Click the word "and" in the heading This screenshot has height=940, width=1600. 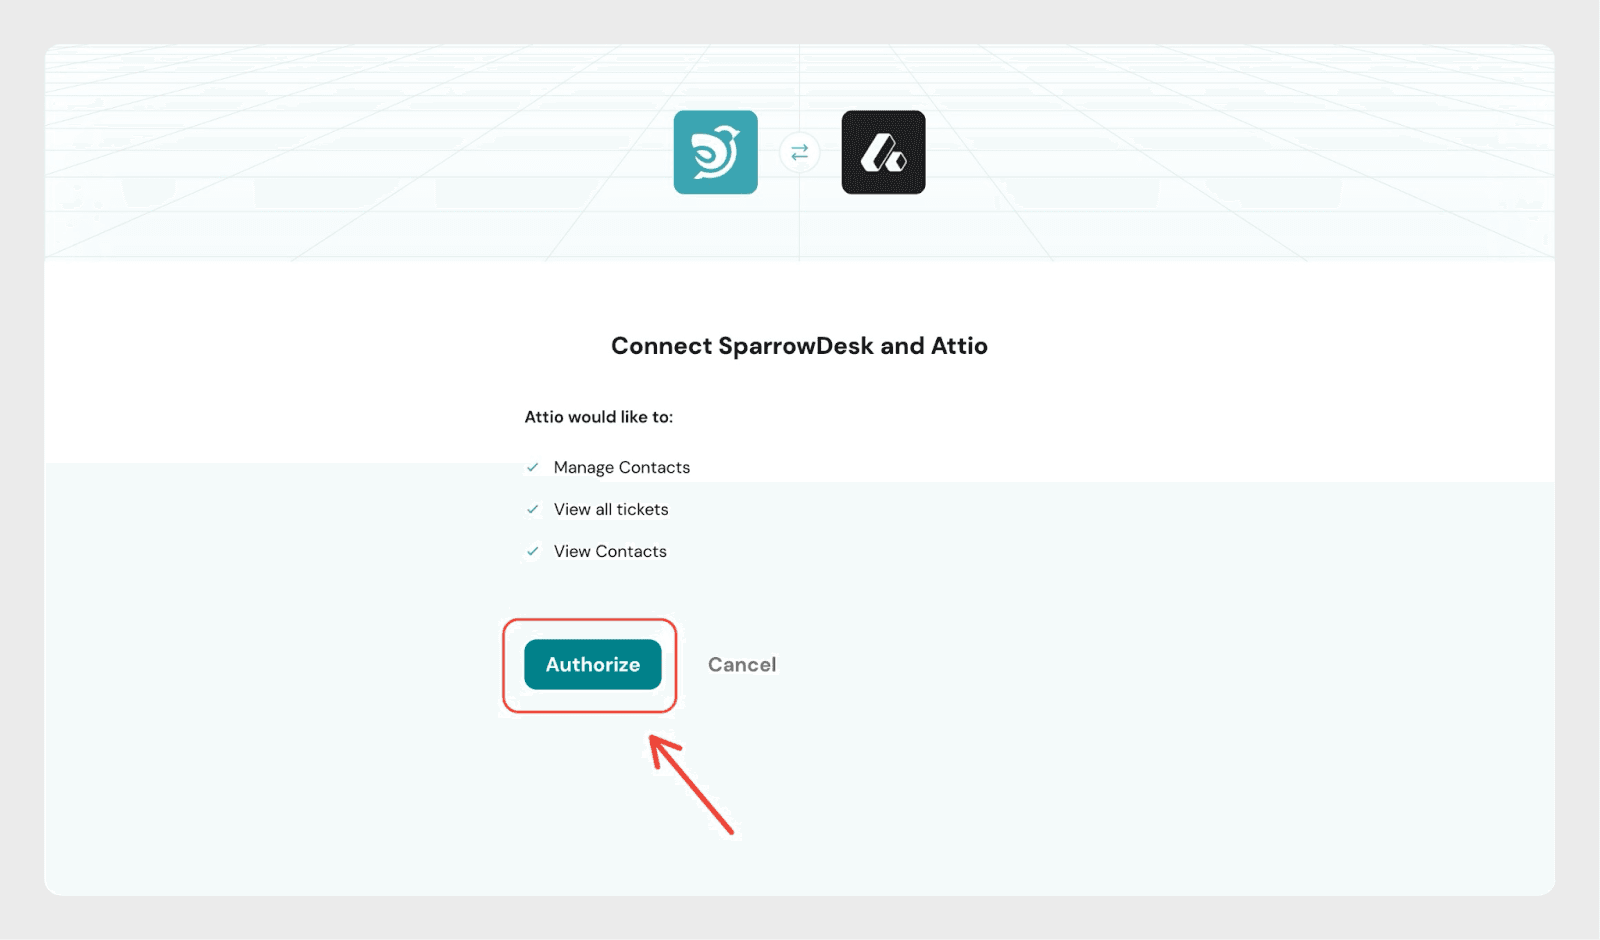click(x=902, y=346)
